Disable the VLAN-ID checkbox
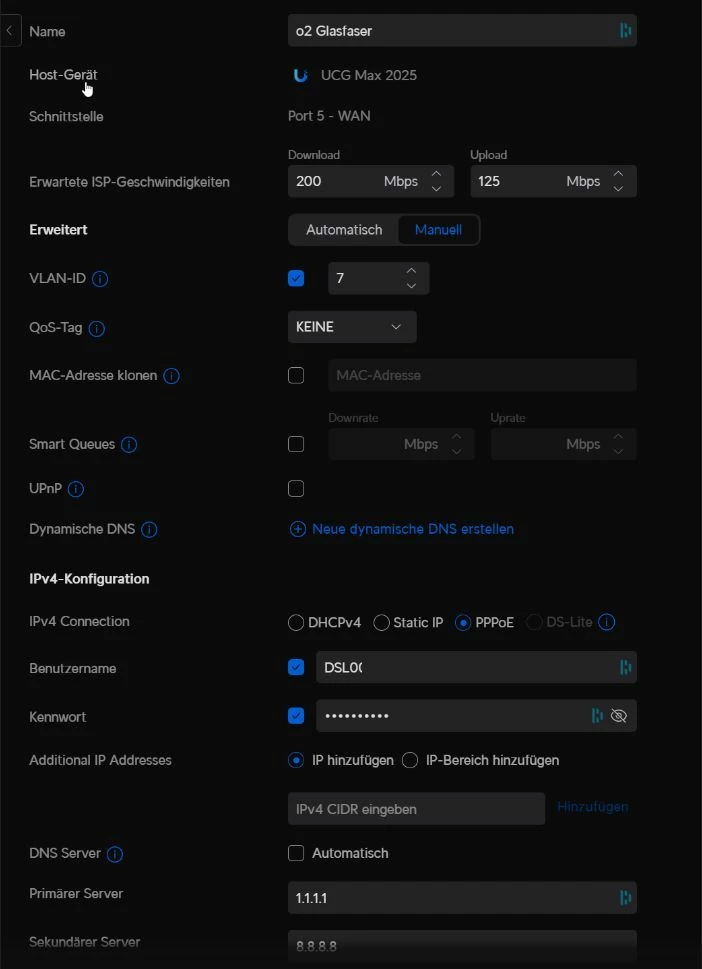 [296, 279]
